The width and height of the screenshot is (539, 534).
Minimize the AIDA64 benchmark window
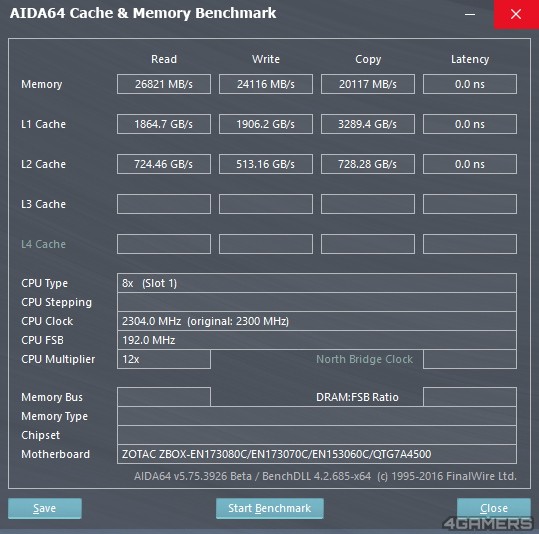coord(470,14)
